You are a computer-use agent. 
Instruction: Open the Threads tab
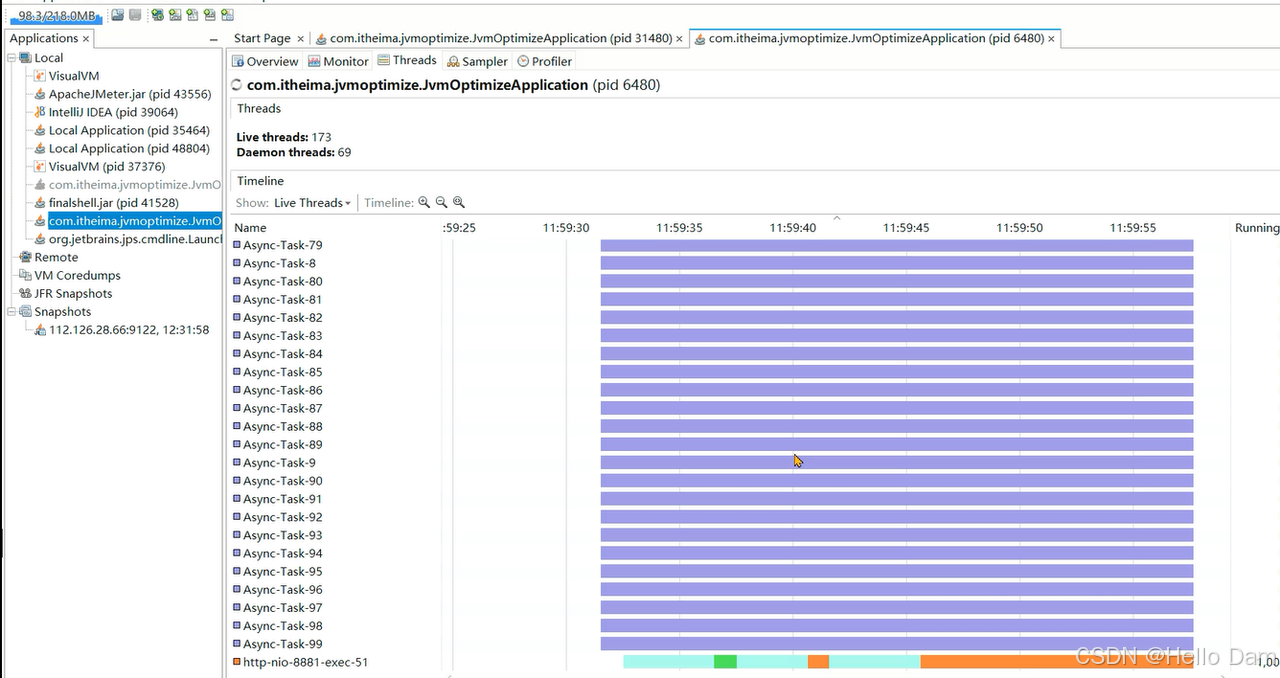click(407, 61)
